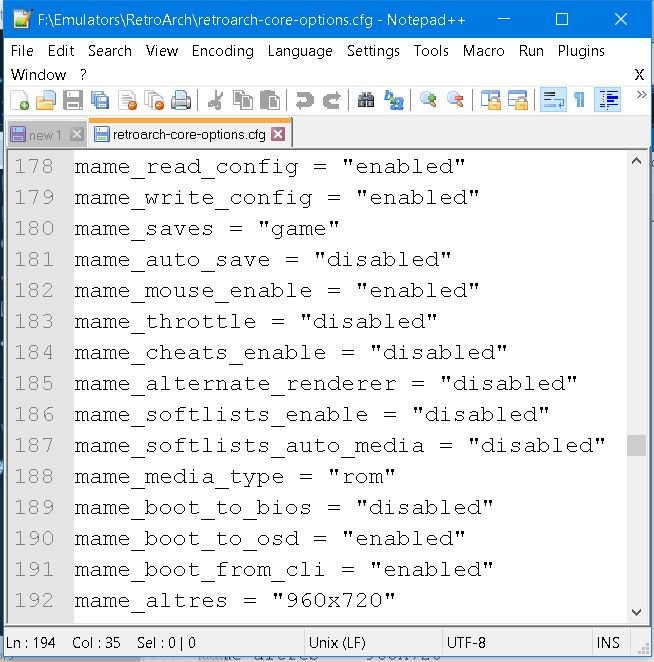The image size is (654, 662).
Task: Click the Open file folder icon
Action: tap(46, 100)
